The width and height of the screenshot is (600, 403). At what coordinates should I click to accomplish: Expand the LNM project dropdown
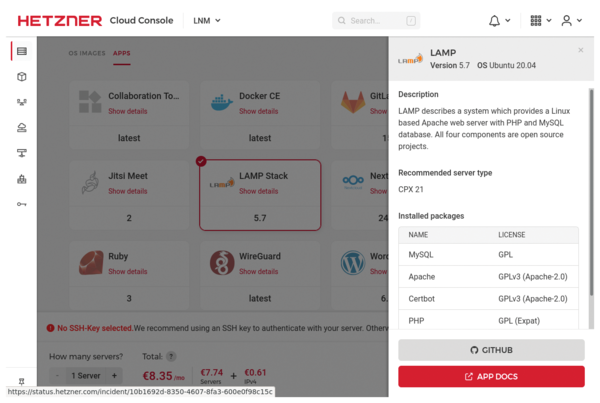click(x=207, y=21)
